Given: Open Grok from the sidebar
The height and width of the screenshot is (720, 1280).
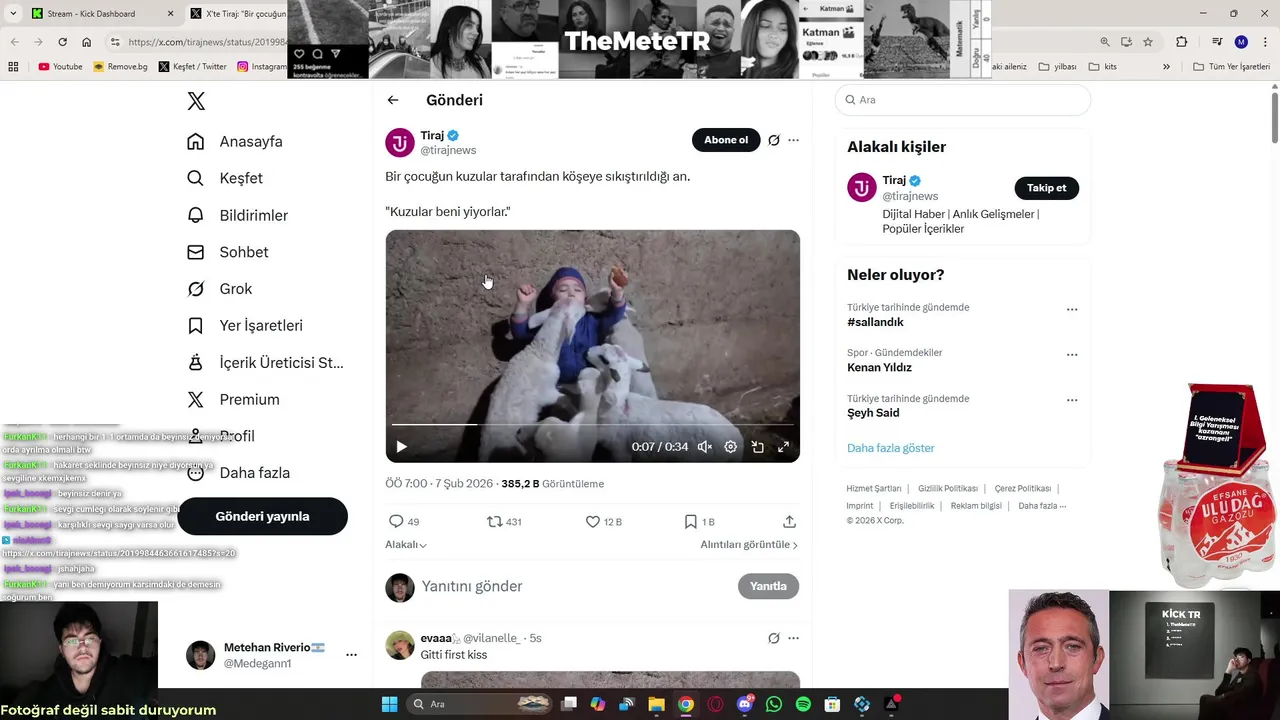Looking at the screenshot, I should (220, 289).
